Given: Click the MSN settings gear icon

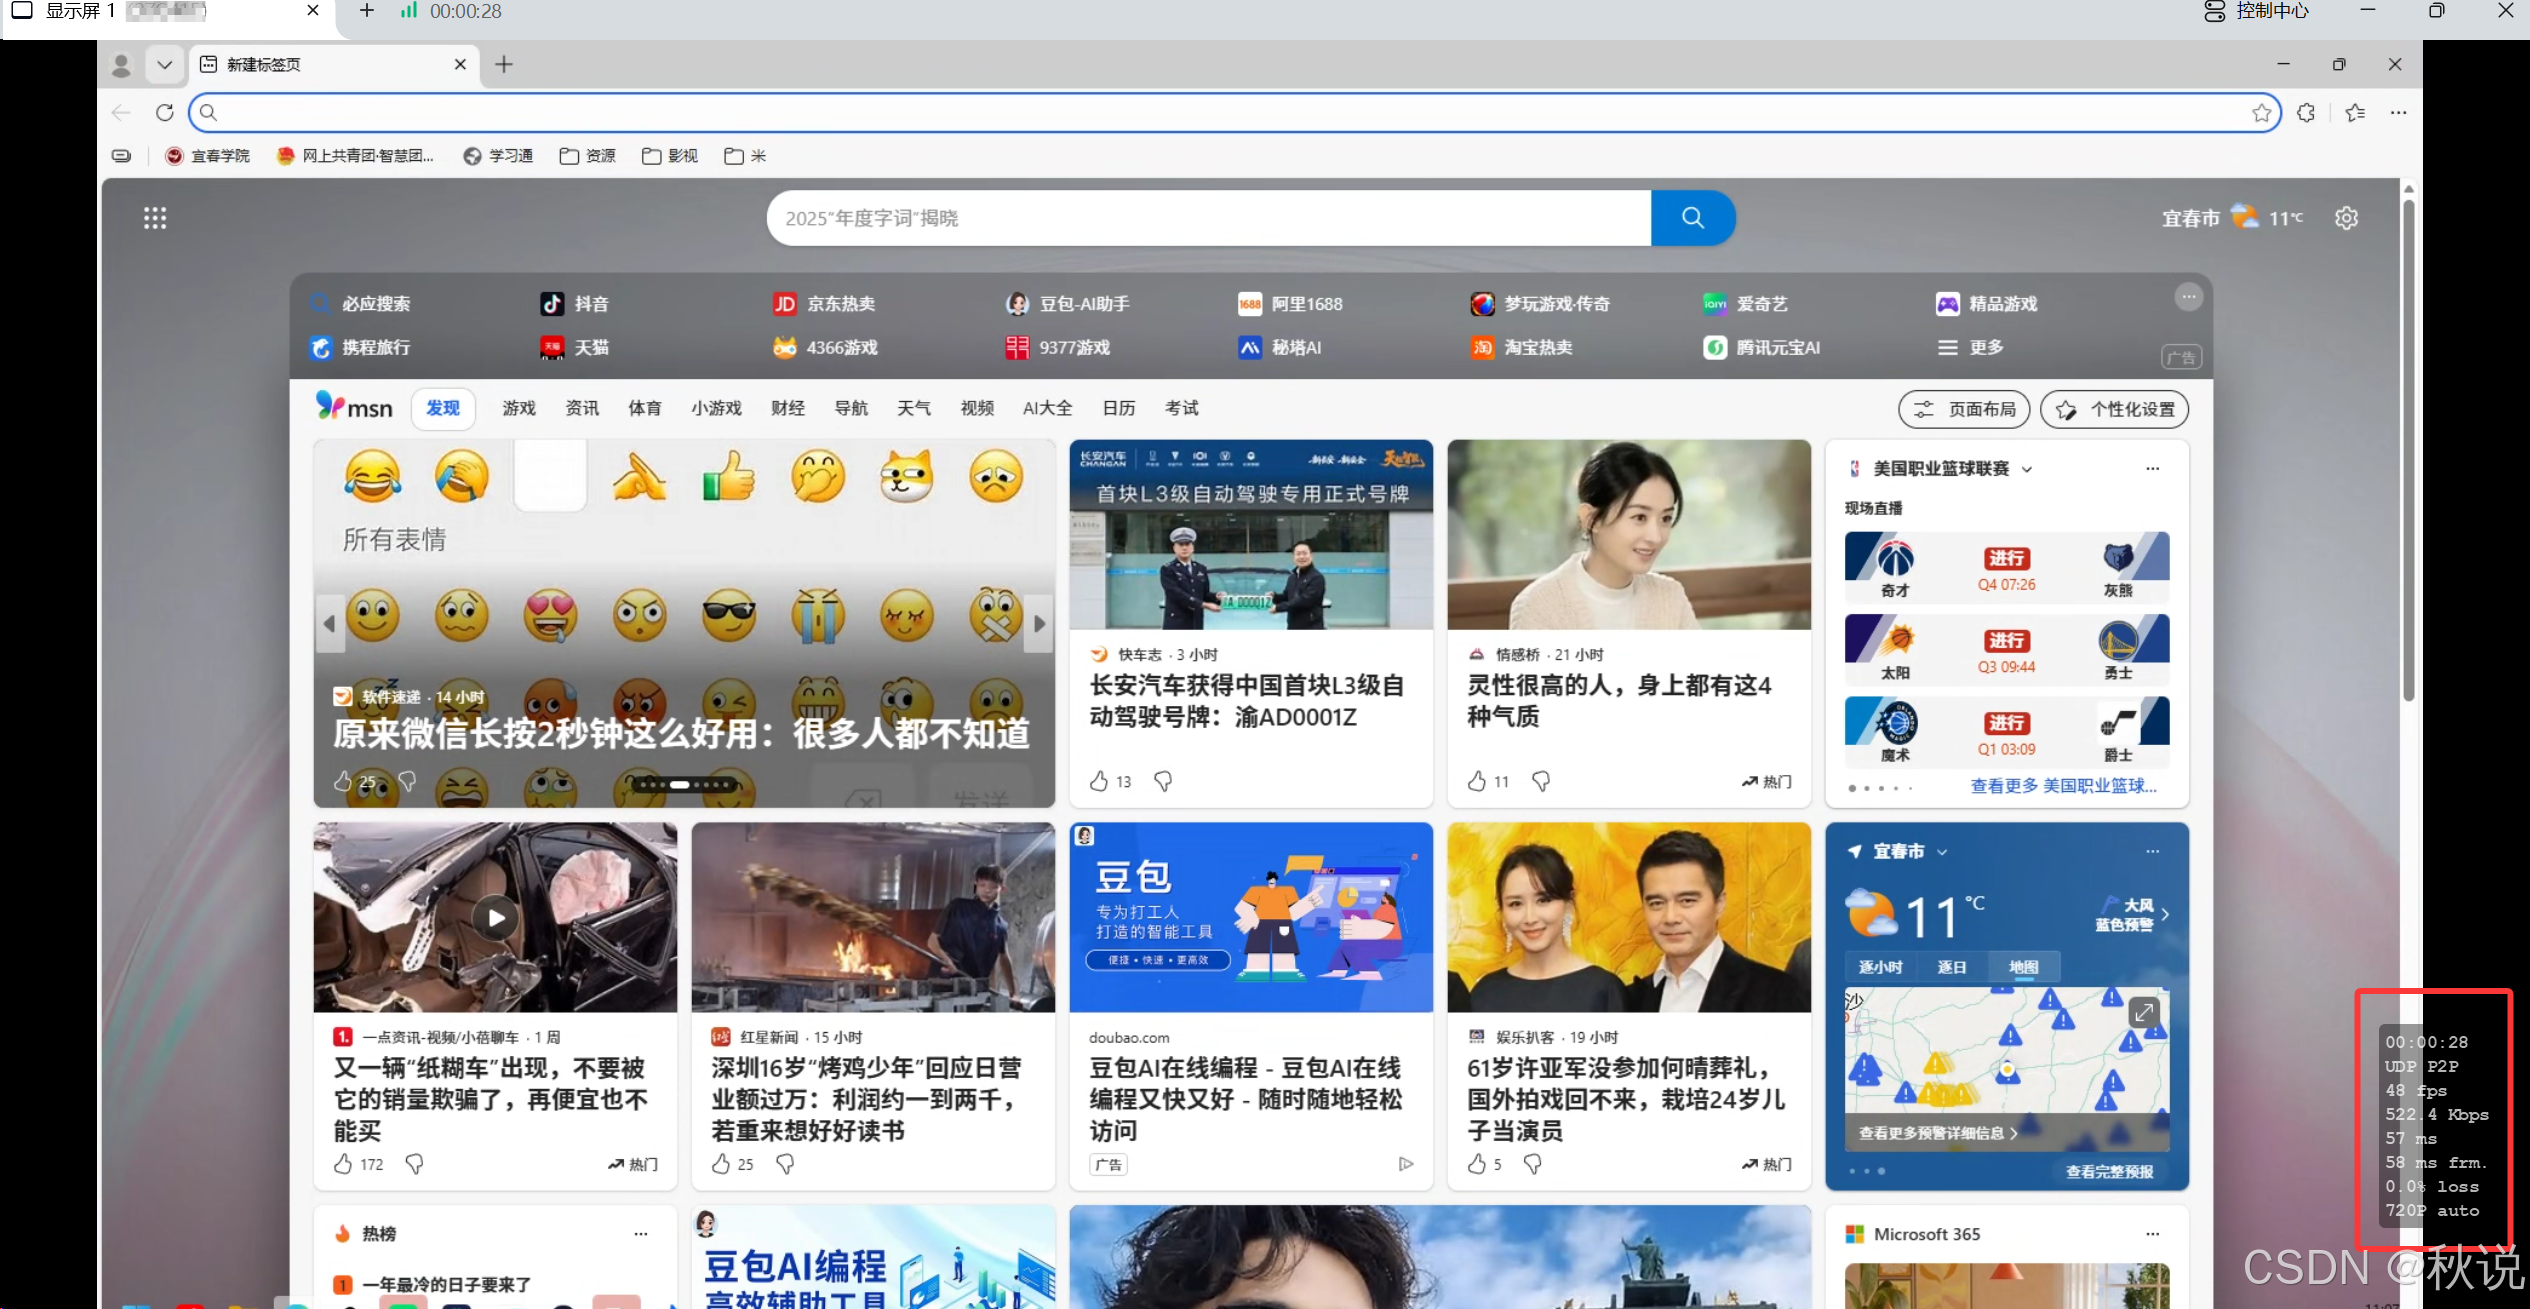Looking at the screenshot, I should (x=2346, y=217).
